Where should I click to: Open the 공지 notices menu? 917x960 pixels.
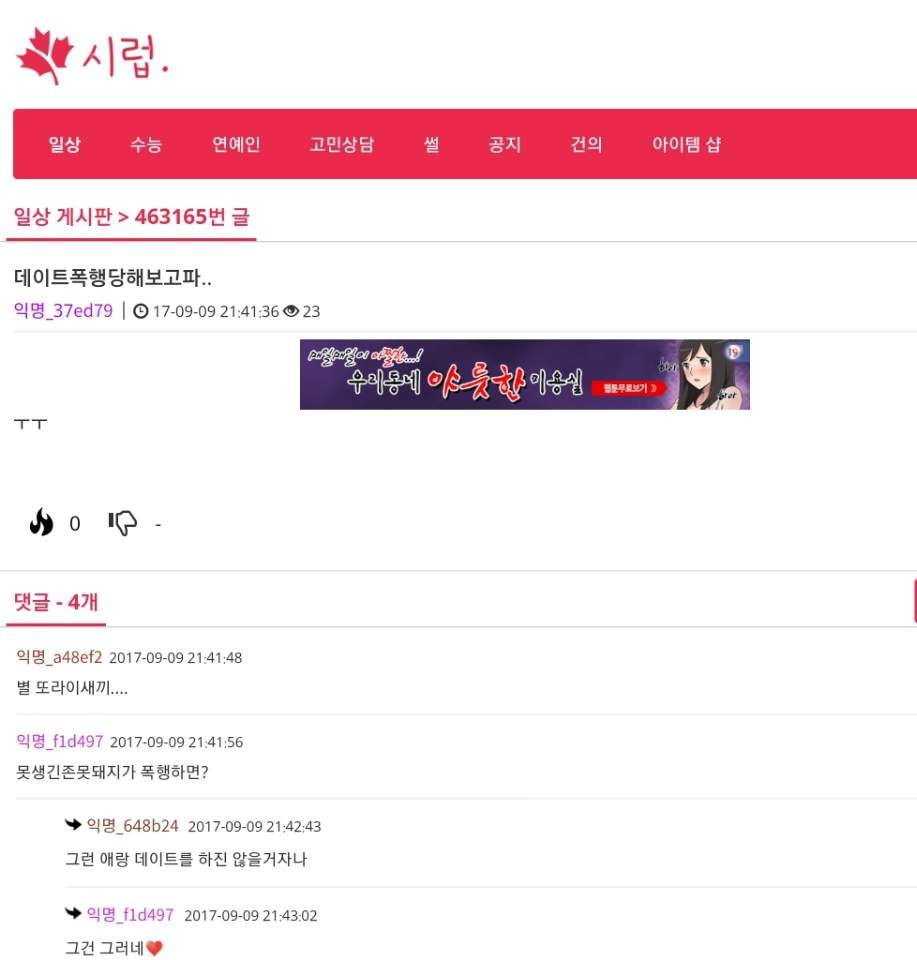(x=504, y=144)
